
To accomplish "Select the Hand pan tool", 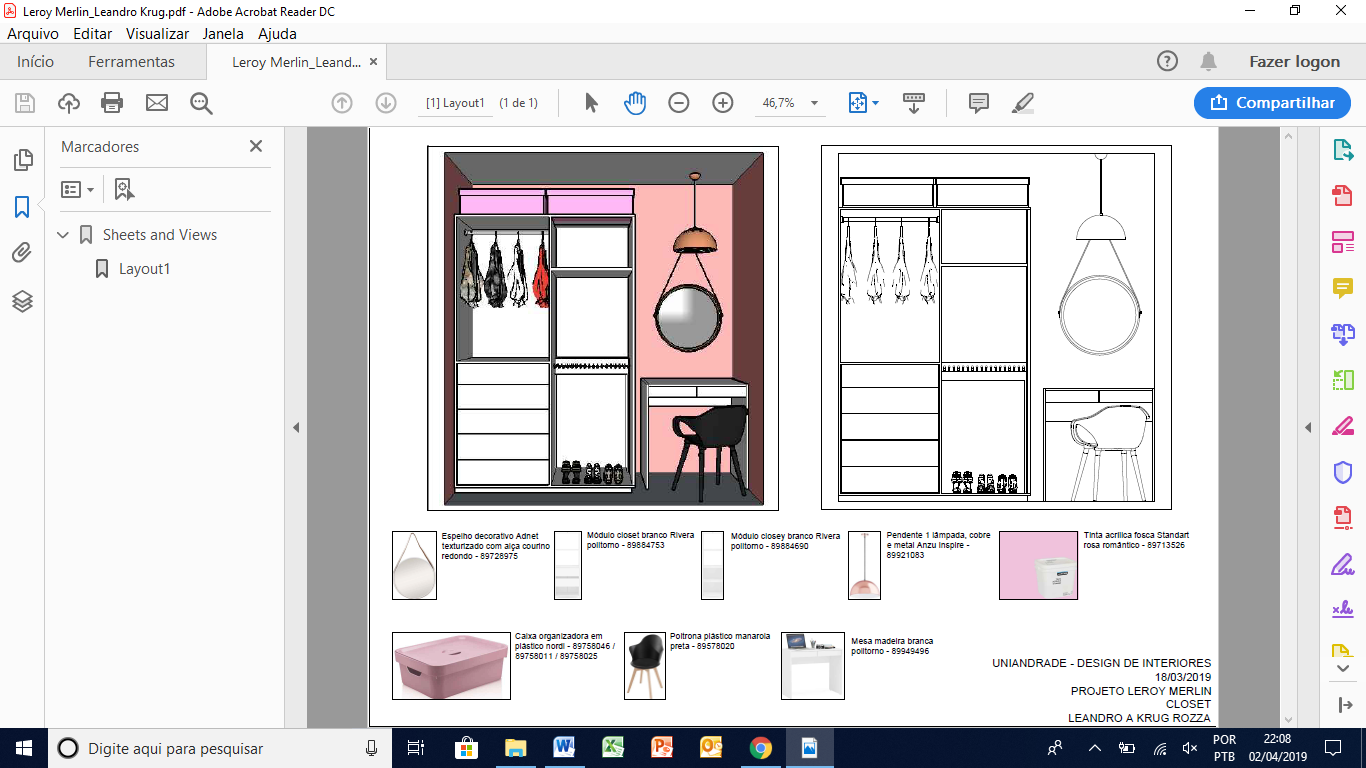I will pyautogui.click(x=635, y=103).
